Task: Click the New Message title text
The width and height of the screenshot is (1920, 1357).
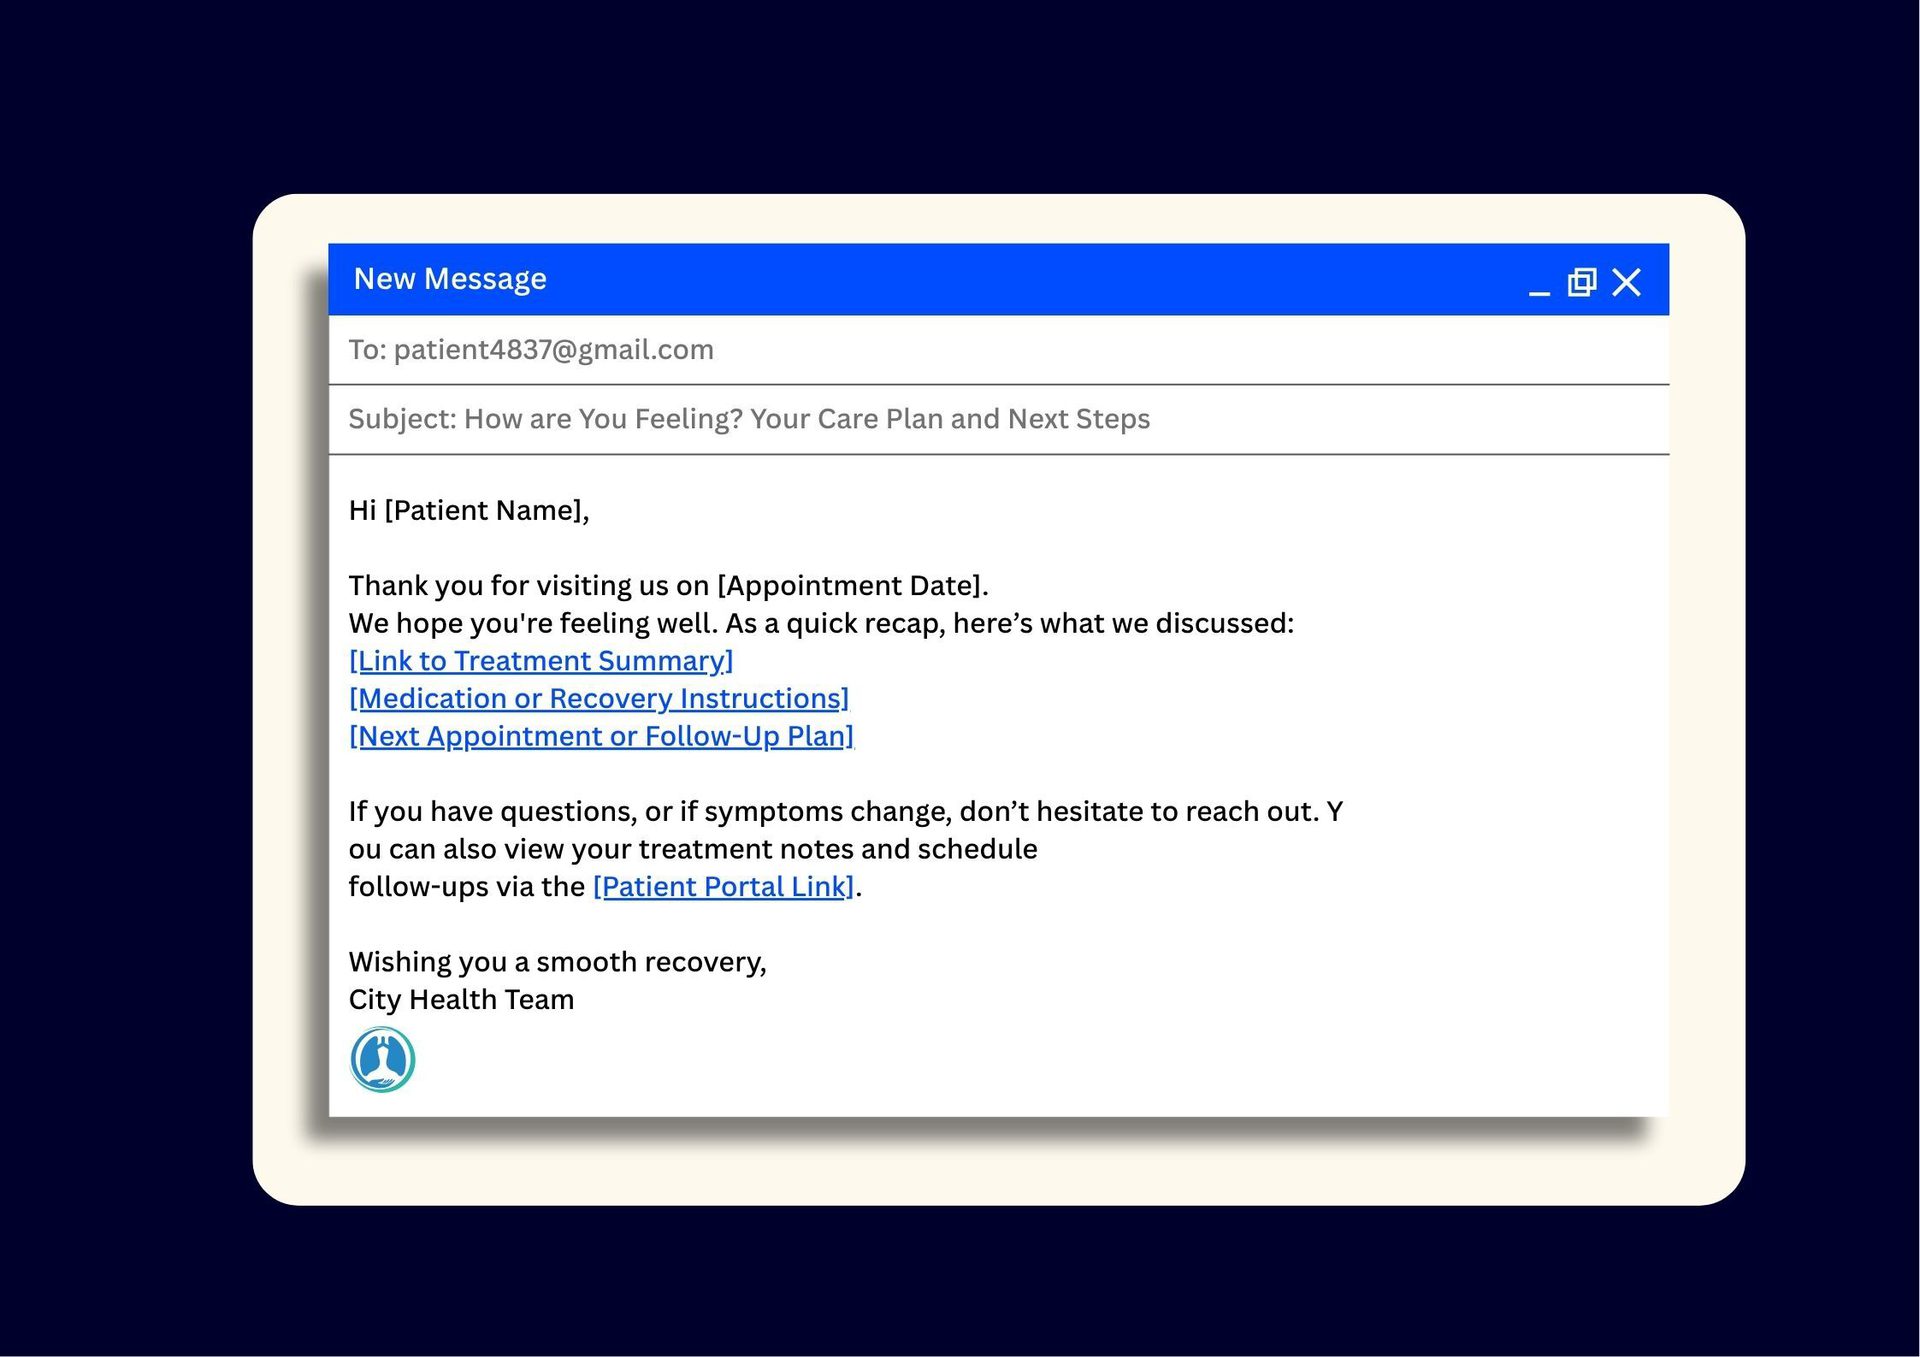Action: [450, 279]
